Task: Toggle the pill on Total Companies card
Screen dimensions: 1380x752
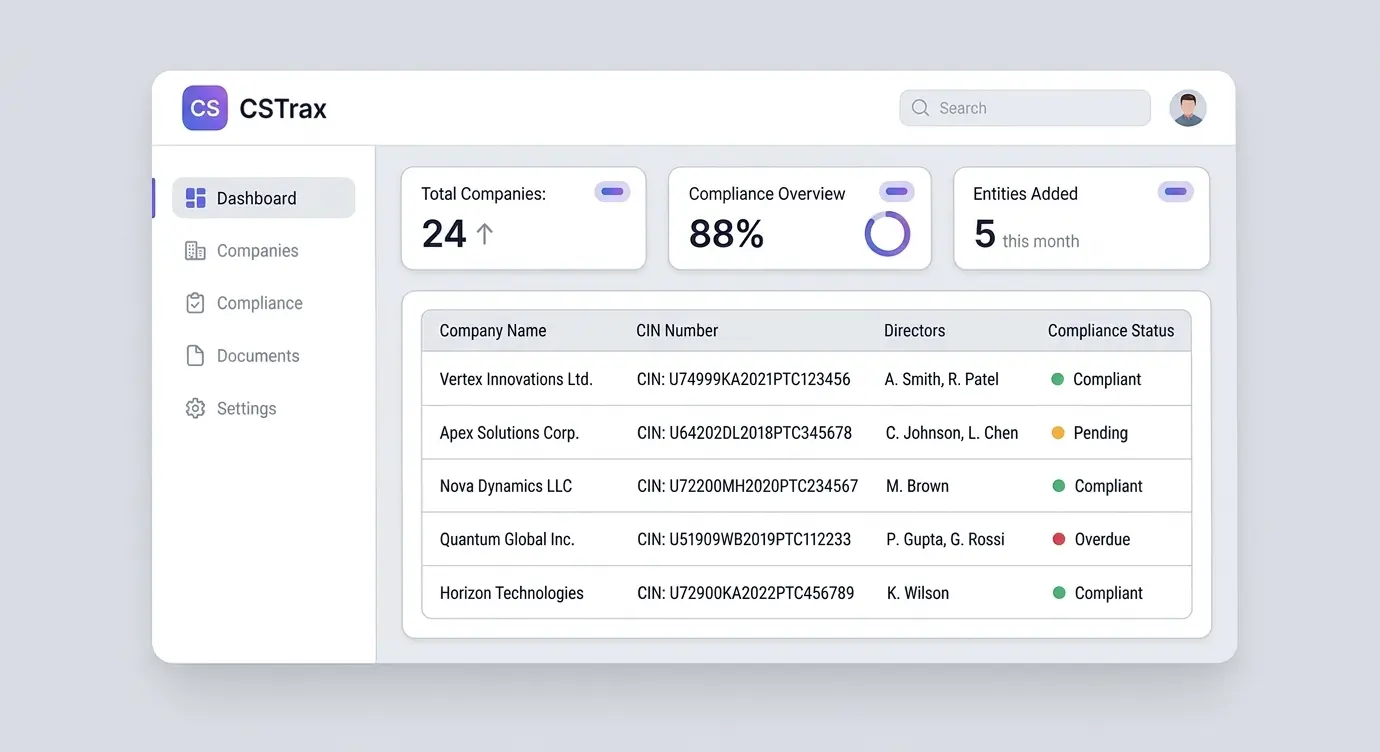Action: 612,192
